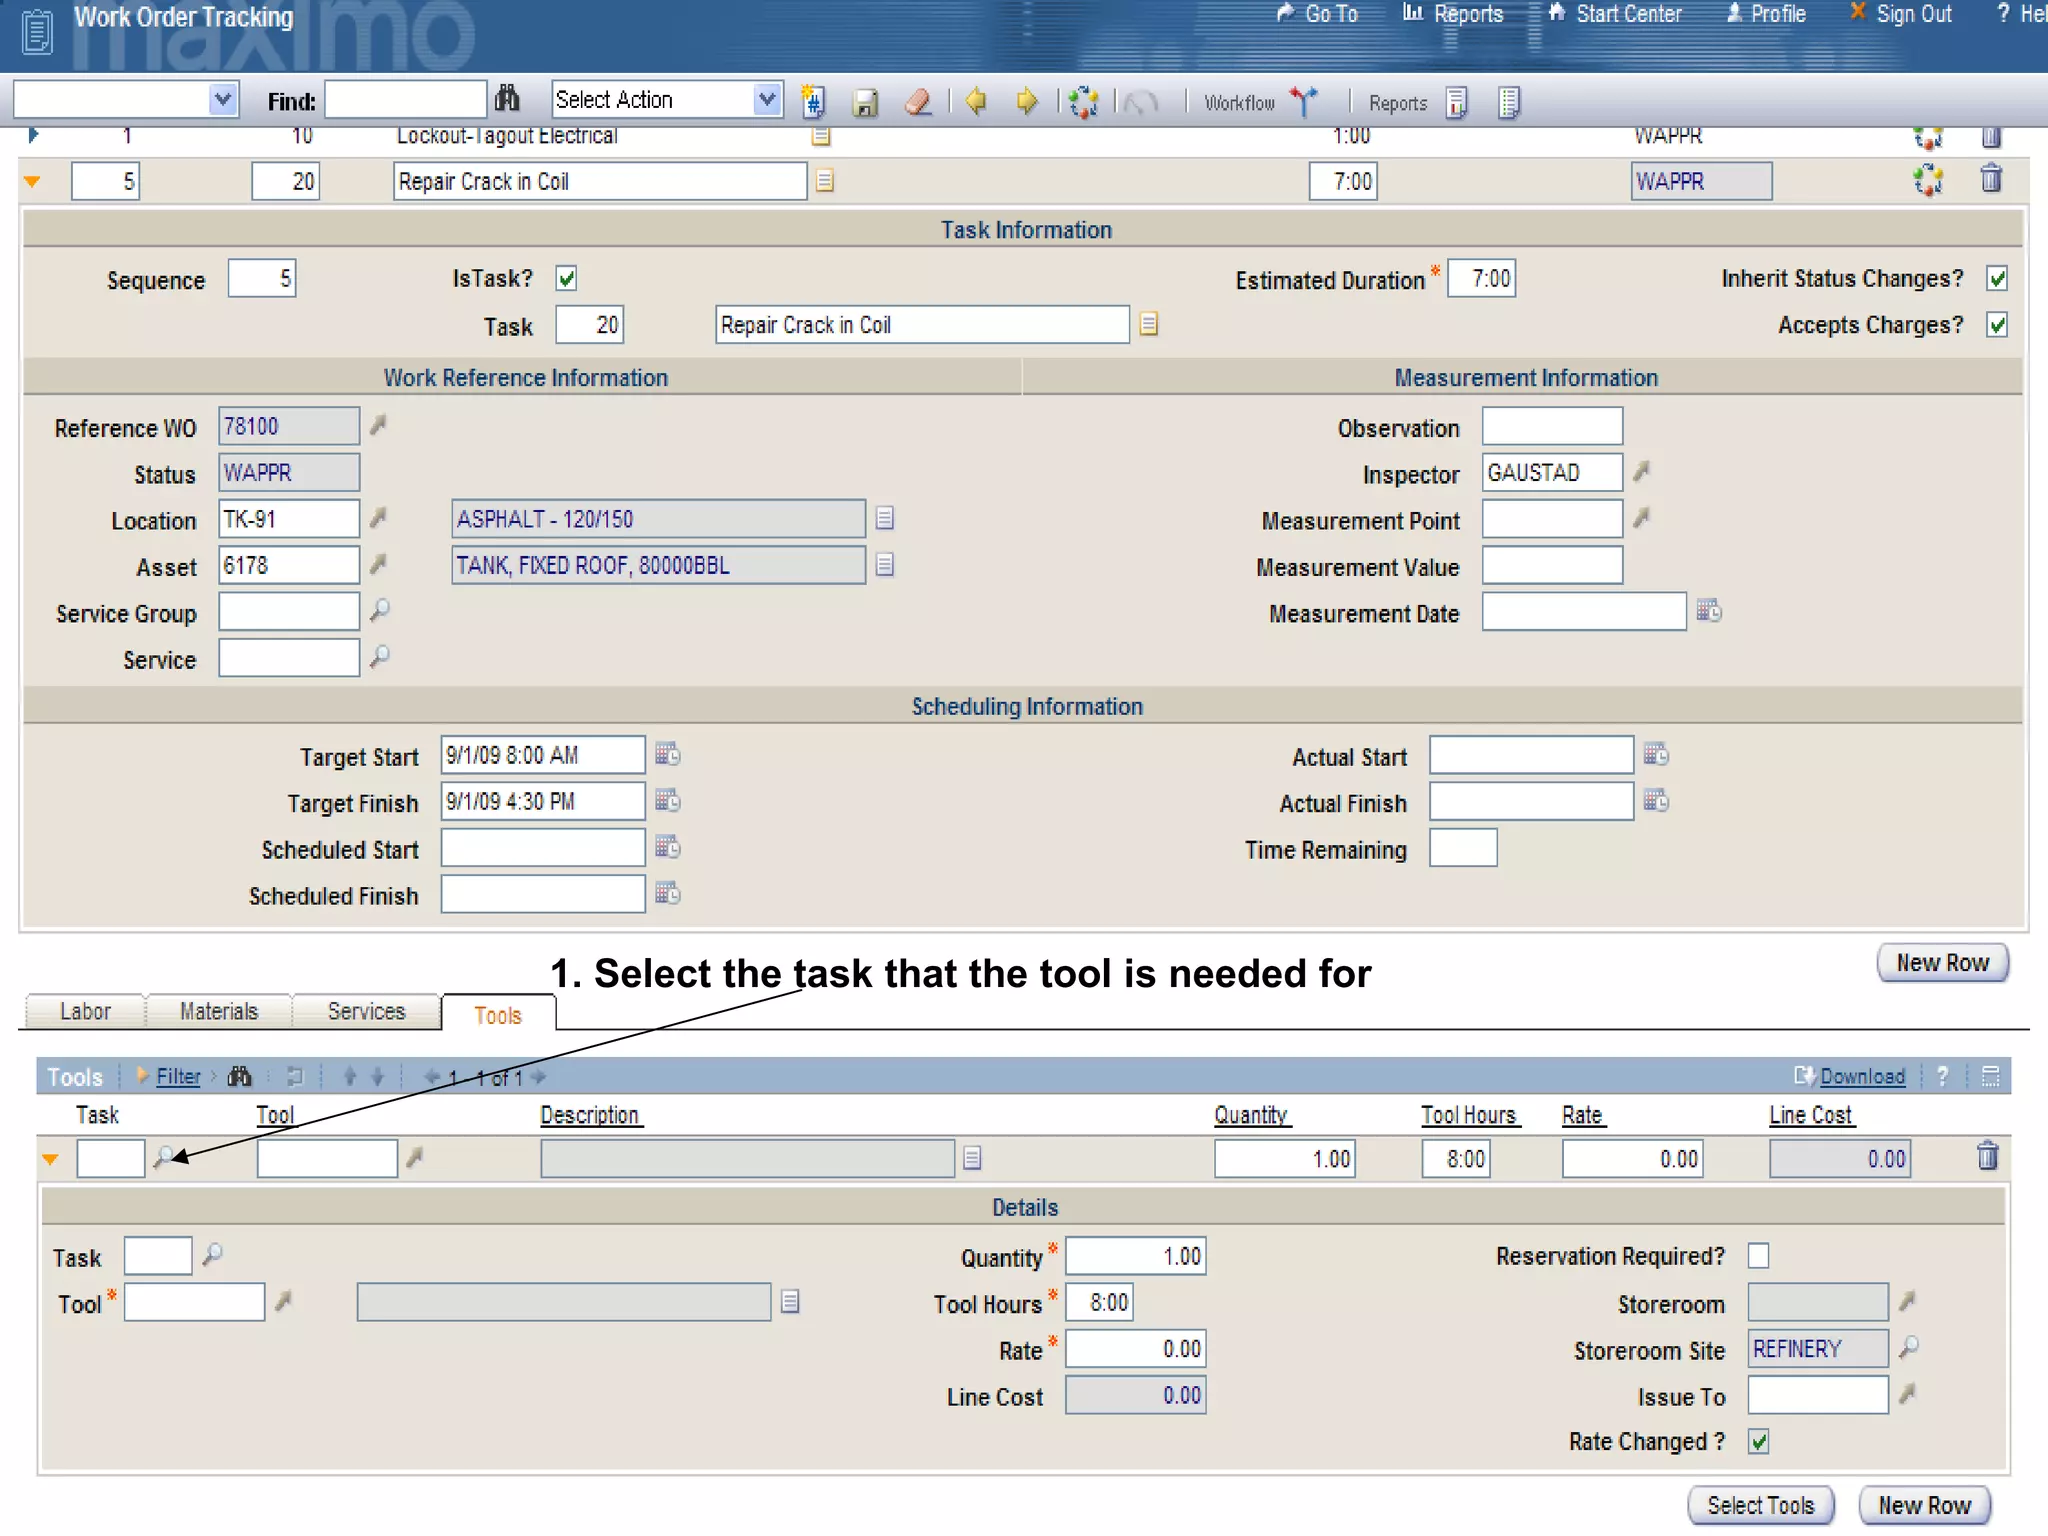The image size is (2048, 1536).
Task: Switch to the Materials tab
Action: tap(219, 1011)
